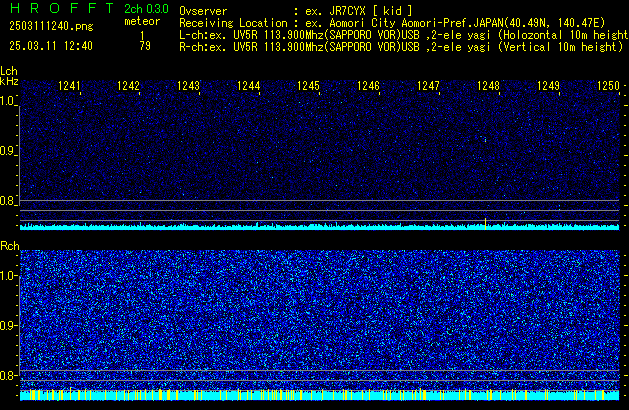Screen dimensions: 629x410
Task: Click the L-ch UV5R Holozontal antenna line
Action: point(404,35)
